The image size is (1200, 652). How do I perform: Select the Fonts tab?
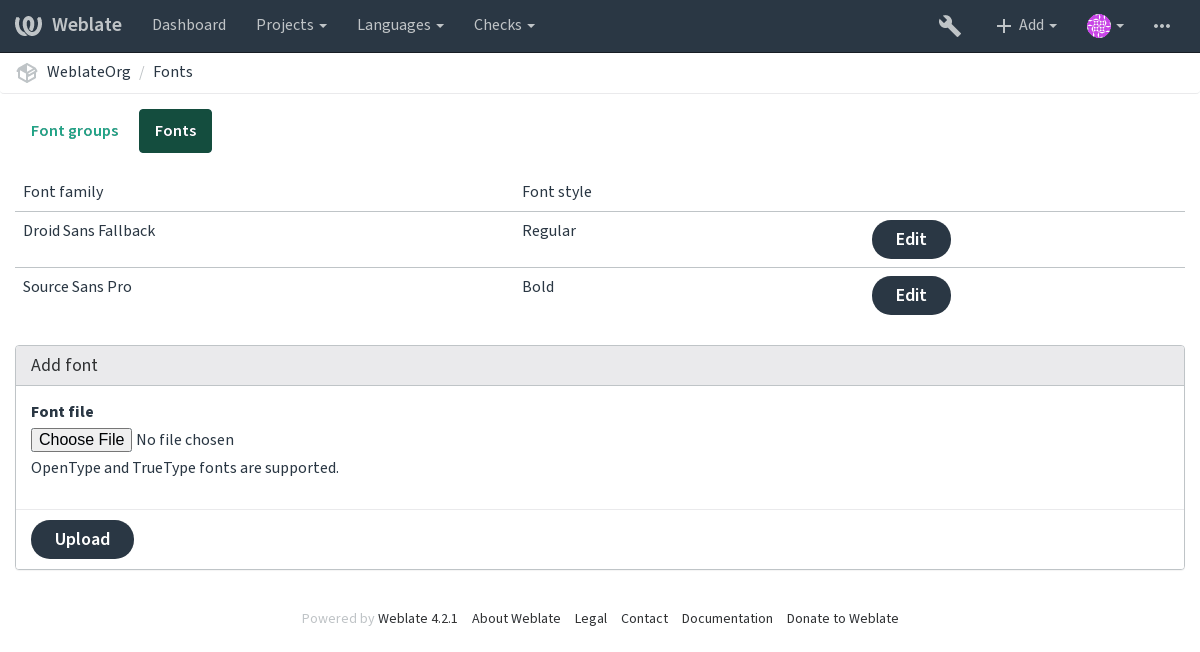tap(175, 131)
